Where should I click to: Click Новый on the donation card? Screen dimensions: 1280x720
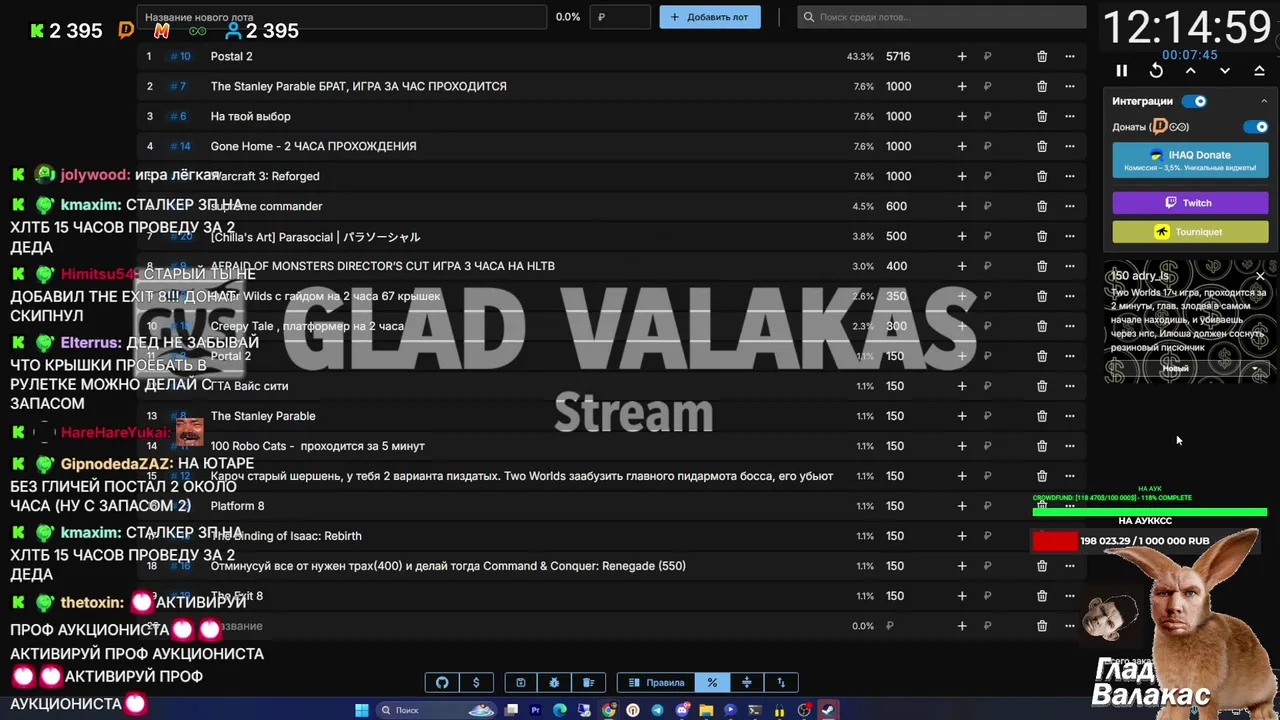[x=1175, y=369]
